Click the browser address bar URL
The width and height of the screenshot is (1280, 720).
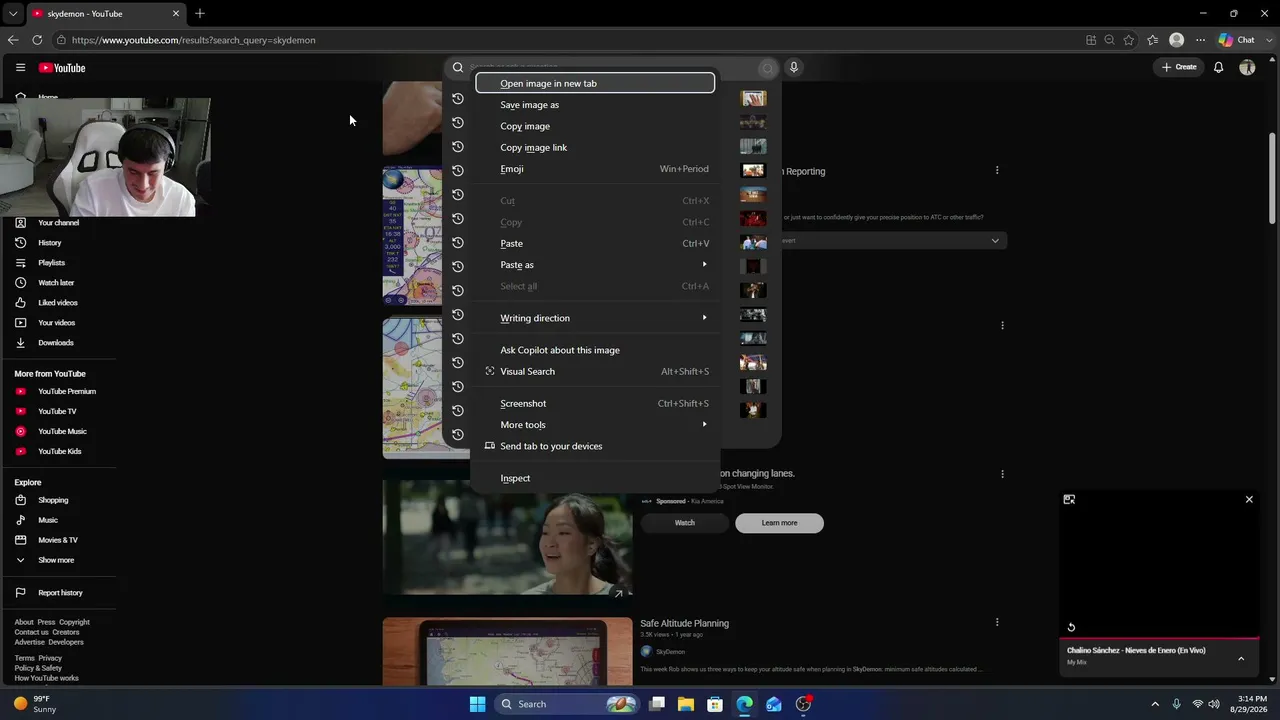tap(193, 40)
